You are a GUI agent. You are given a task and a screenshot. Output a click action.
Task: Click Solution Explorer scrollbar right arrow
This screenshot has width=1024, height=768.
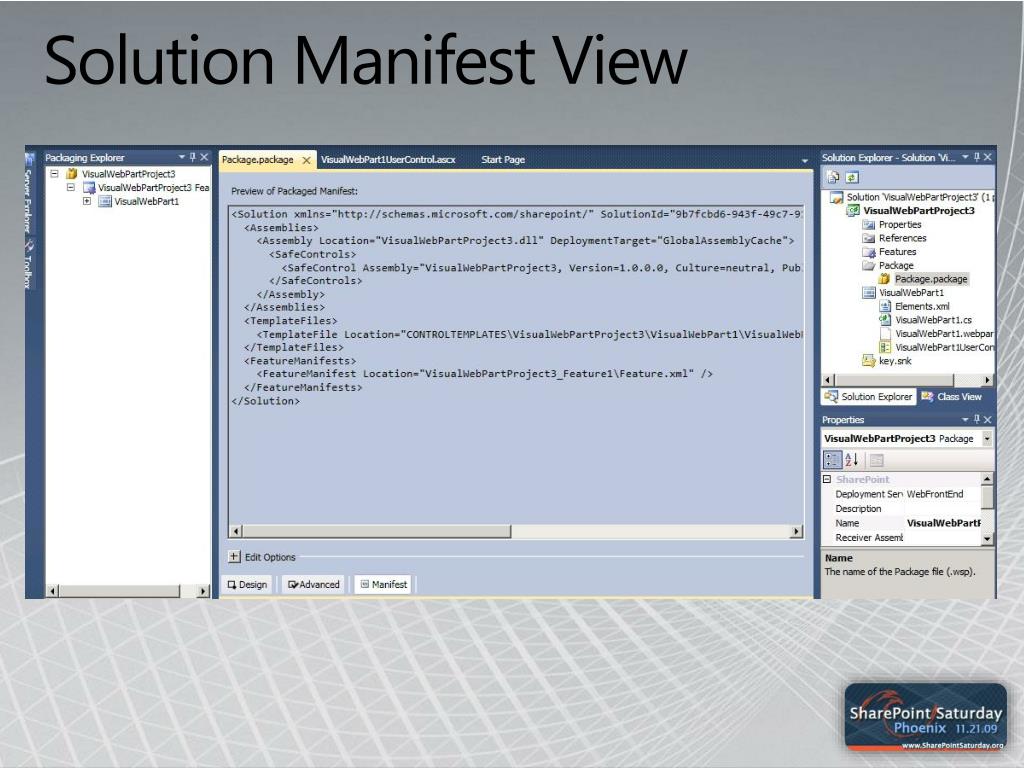(x=987, y=380)
